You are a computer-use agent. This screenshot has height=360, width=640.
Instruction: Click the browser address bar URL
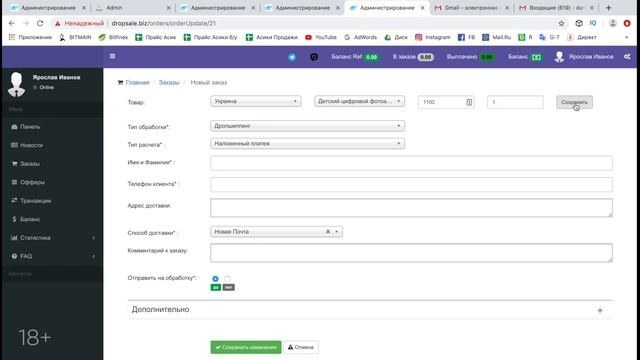point(163,23)
